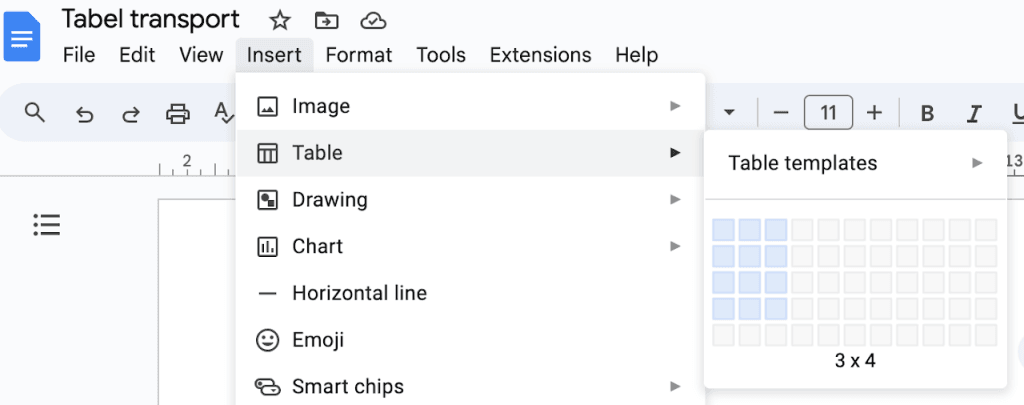Click the Google Docs home icon
This screenshot has width=1024, height=405.
click(x=22, y=38)
